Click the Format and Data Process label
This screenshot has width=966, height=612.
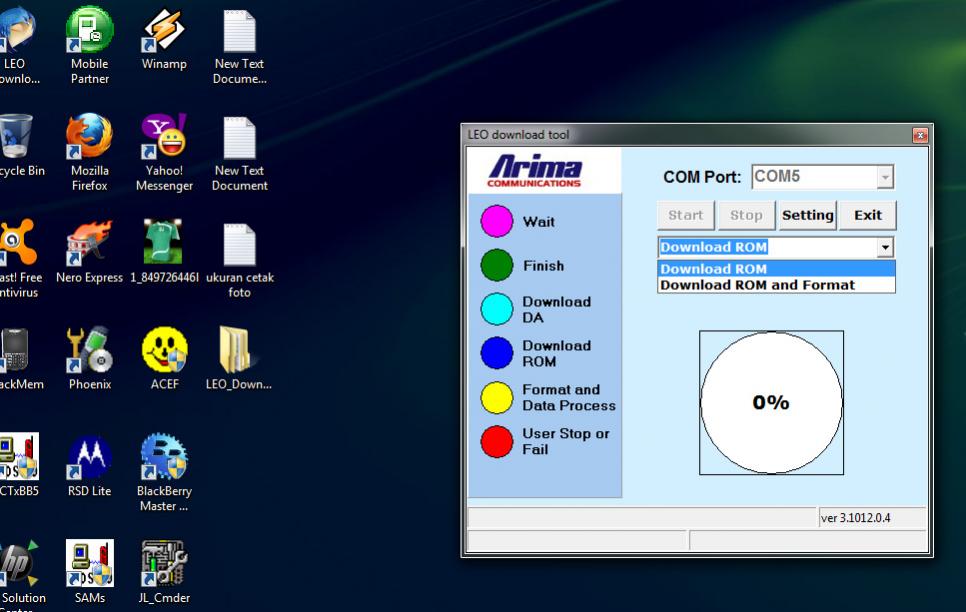569,398
